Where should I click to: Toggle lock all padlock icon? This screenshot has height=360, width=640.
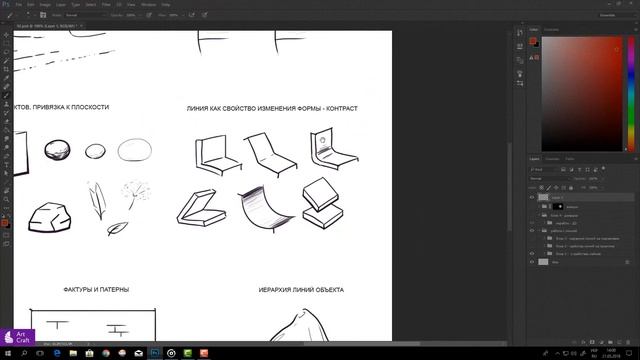pyautogui.click(x=571, y=188)
